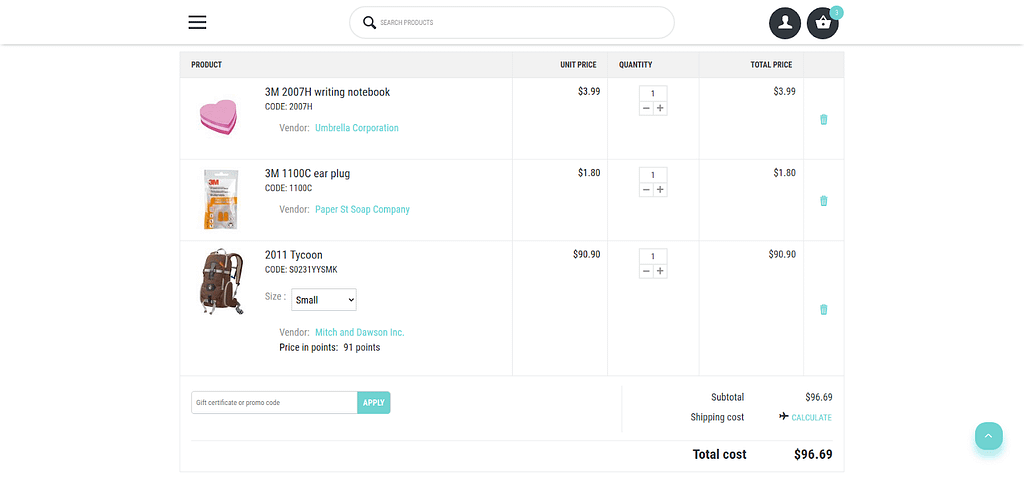Click the Calculate shipping cost link

(811, 418)
